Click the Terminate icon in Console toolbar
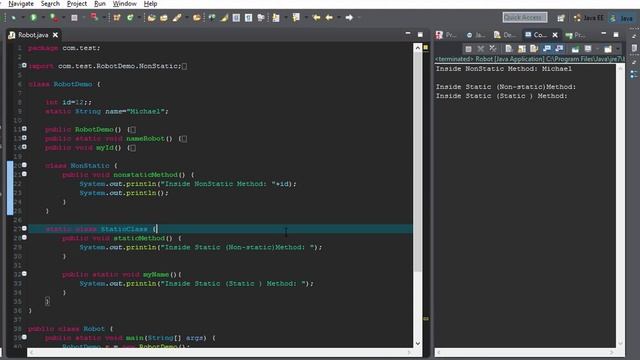 468,49
